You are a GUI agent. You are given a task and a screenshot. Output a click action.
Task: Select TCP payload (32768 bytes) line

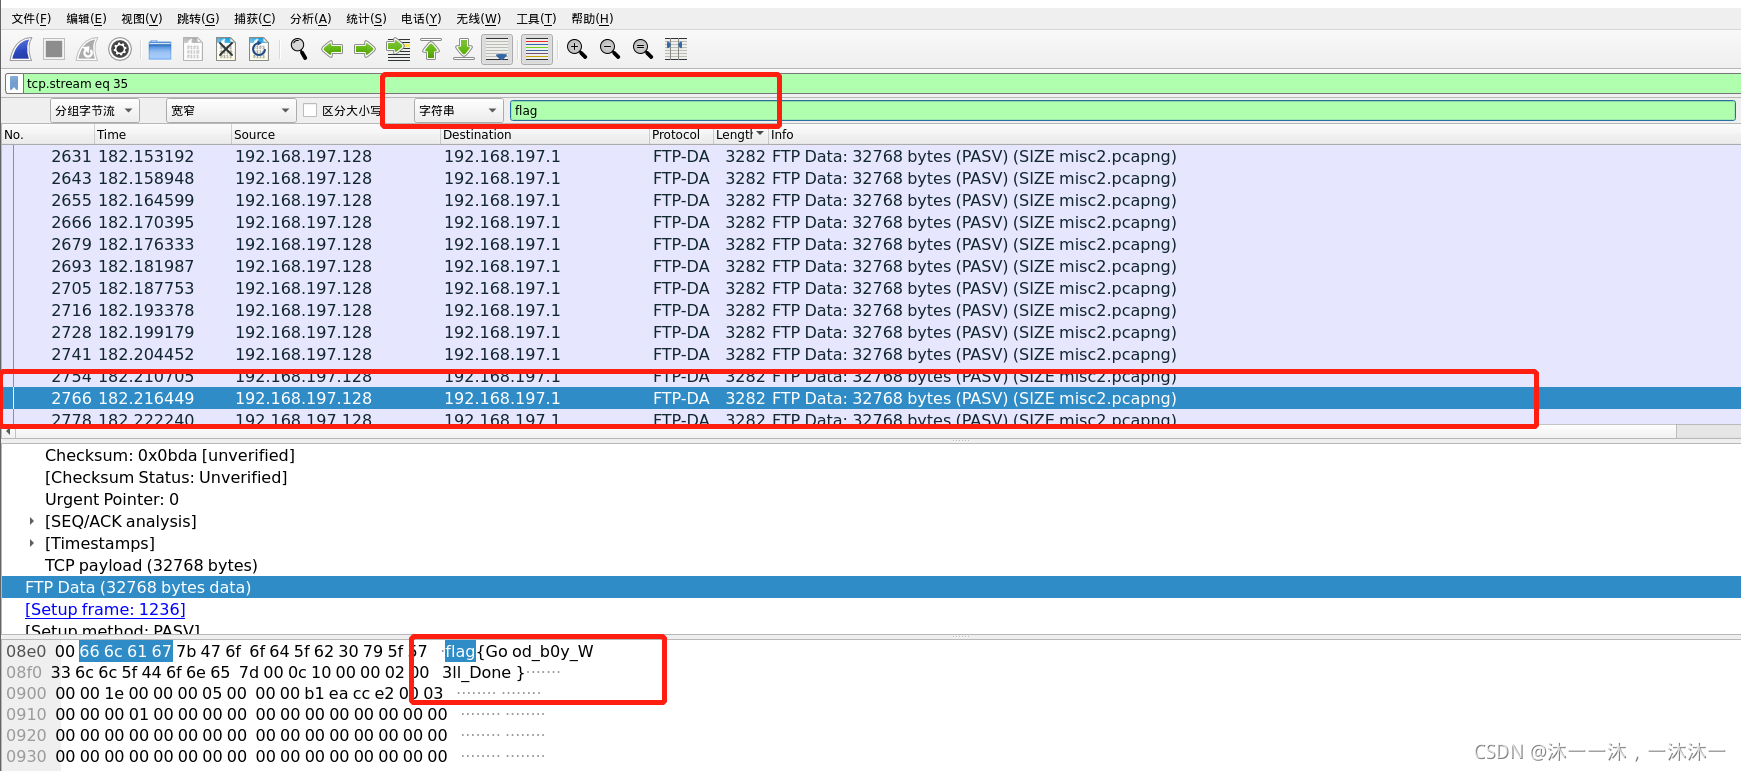click(151, 565)
